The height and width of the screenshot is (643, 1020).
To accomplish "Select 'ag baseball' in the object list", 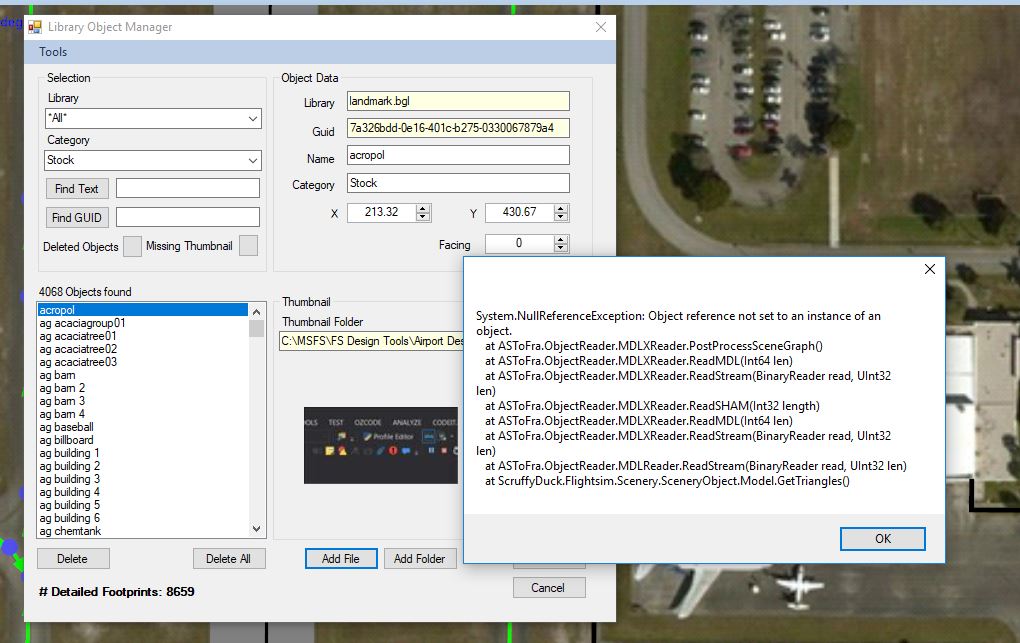I will [x=67, y=427].
